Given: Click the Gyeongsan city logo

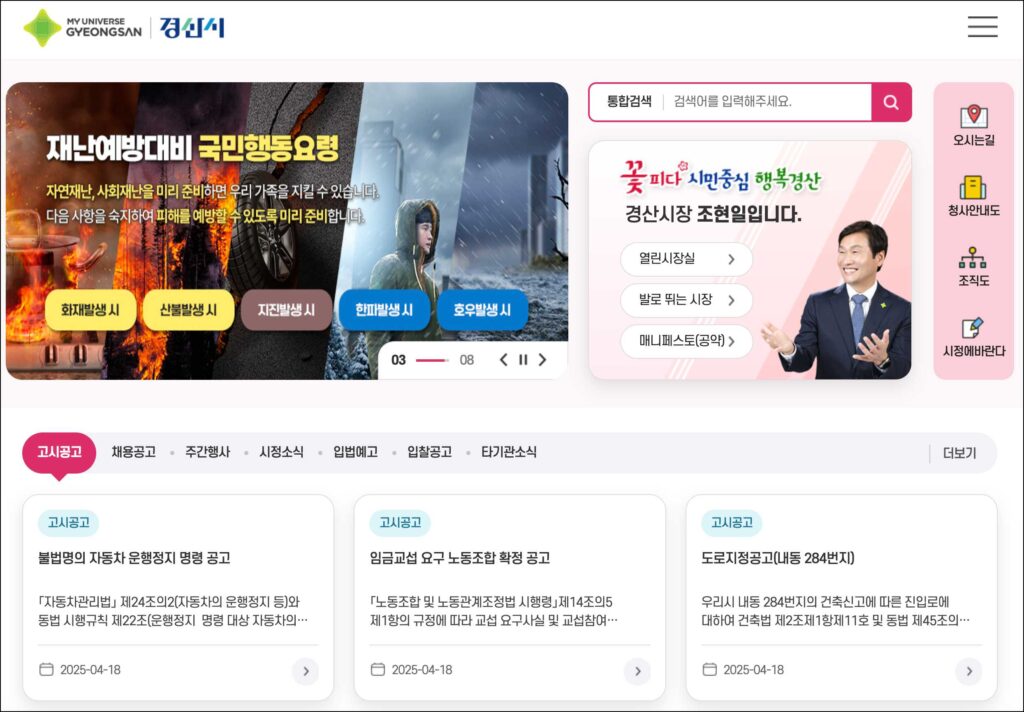Looking at the screenshot, I should [124, 28].
